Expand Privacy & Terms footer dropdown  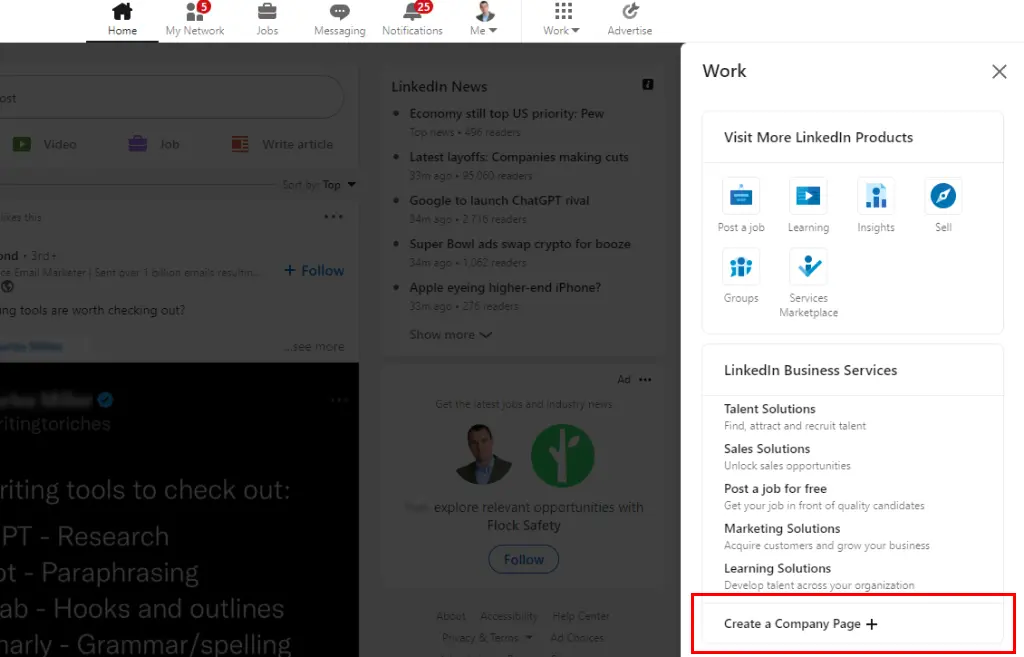point(487,637)
